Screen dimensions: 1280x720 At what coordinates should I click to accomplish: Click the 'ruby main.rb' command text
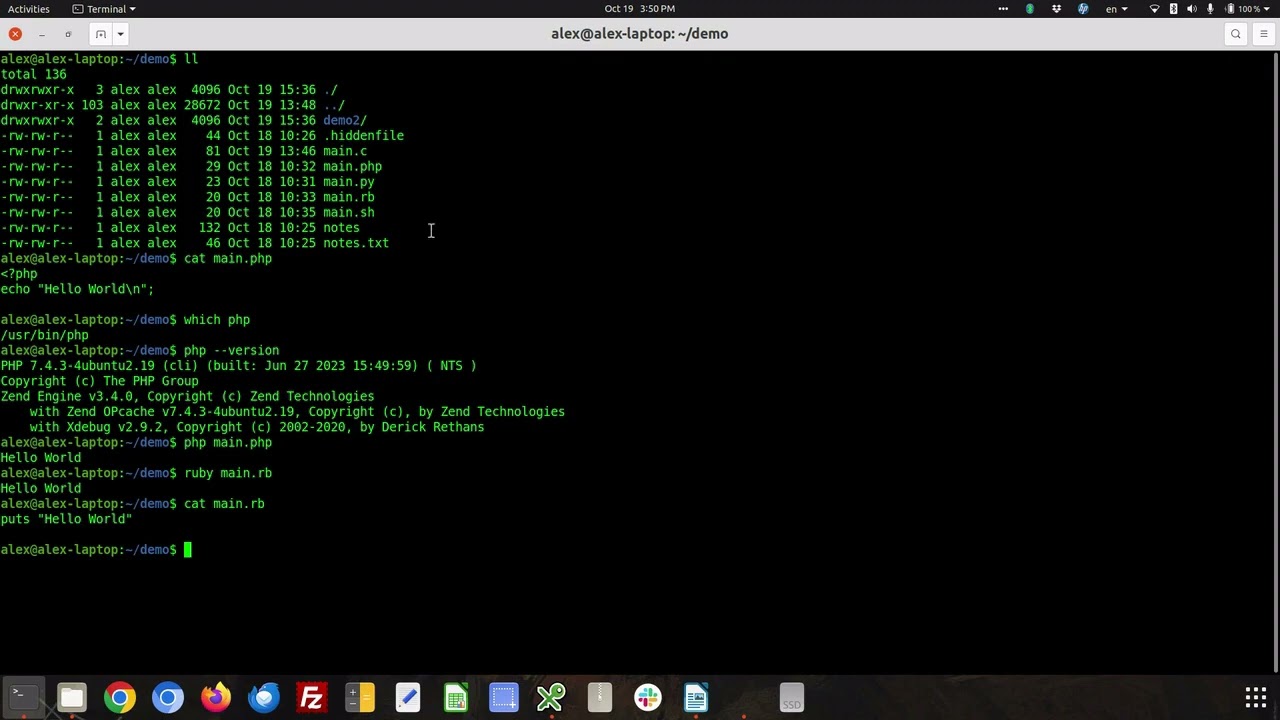(228, 473)
